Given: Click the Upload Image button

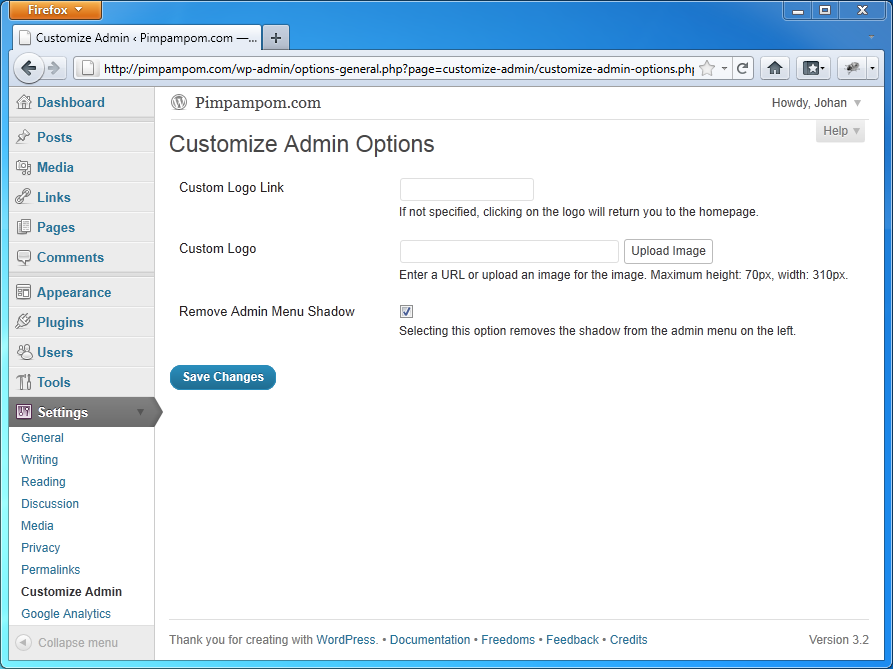Looking at the screenshot, I should 668,251.
